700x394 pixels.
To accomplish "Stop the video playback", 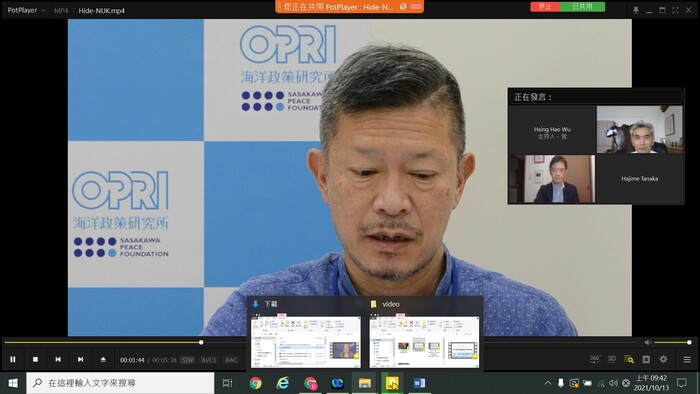I will click(35, 359).
